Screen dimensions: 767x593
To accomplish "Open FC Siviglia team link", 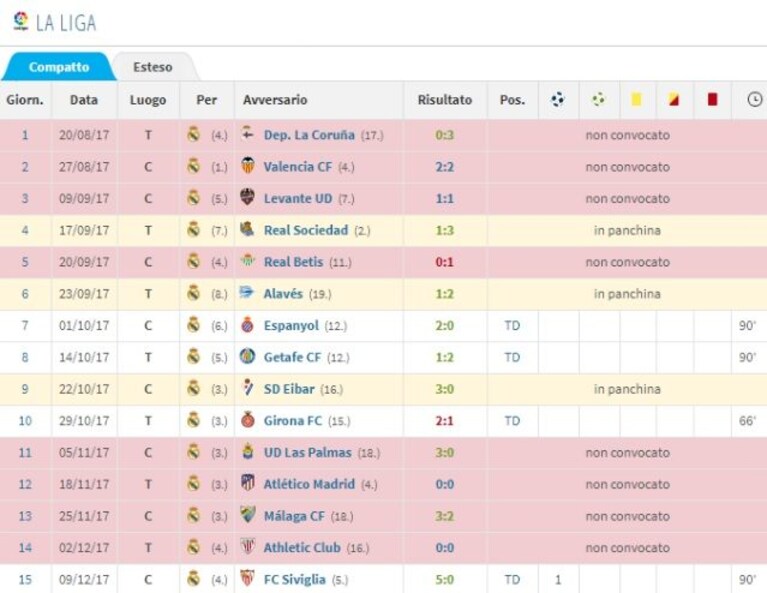I will click(294, 580).
